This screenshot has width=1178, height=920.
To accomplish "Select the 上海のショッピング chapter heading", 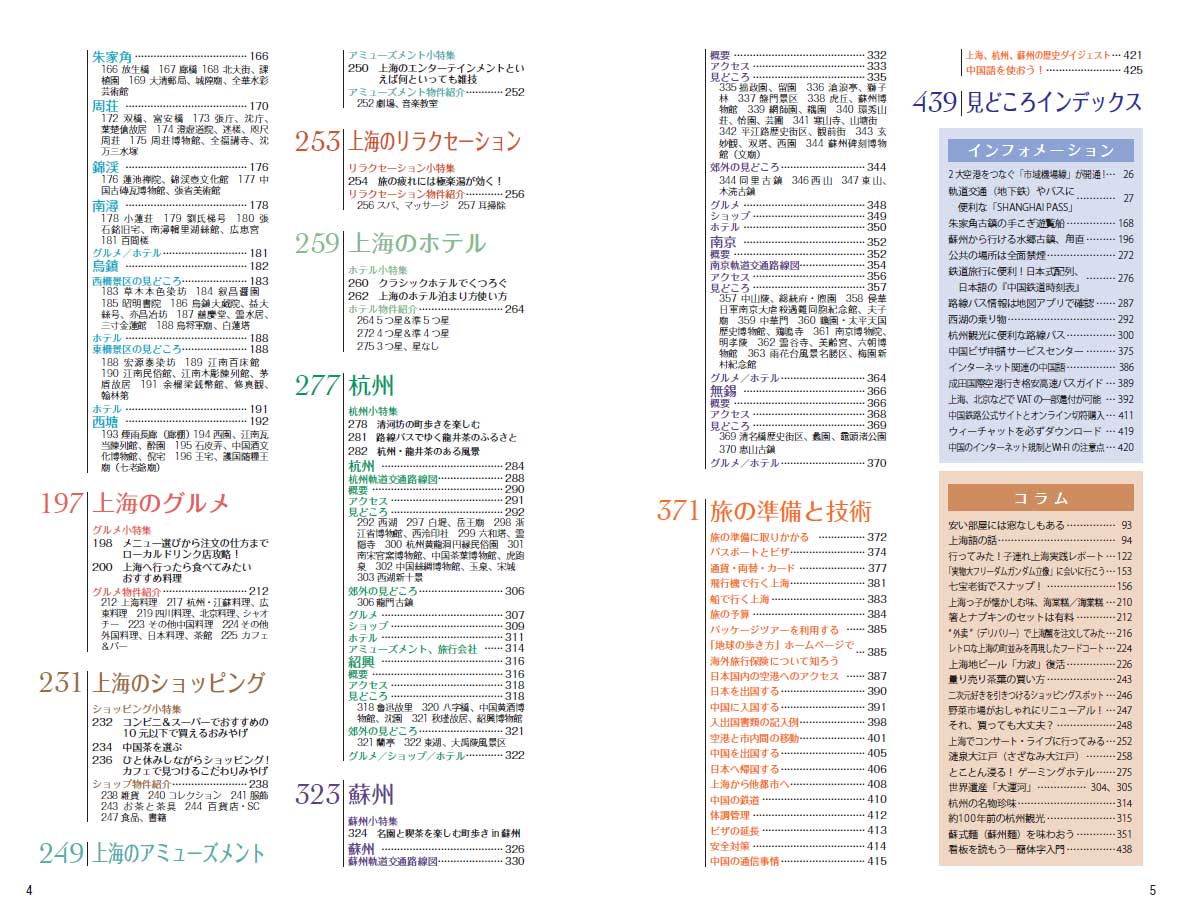I will tap(178, 683).
